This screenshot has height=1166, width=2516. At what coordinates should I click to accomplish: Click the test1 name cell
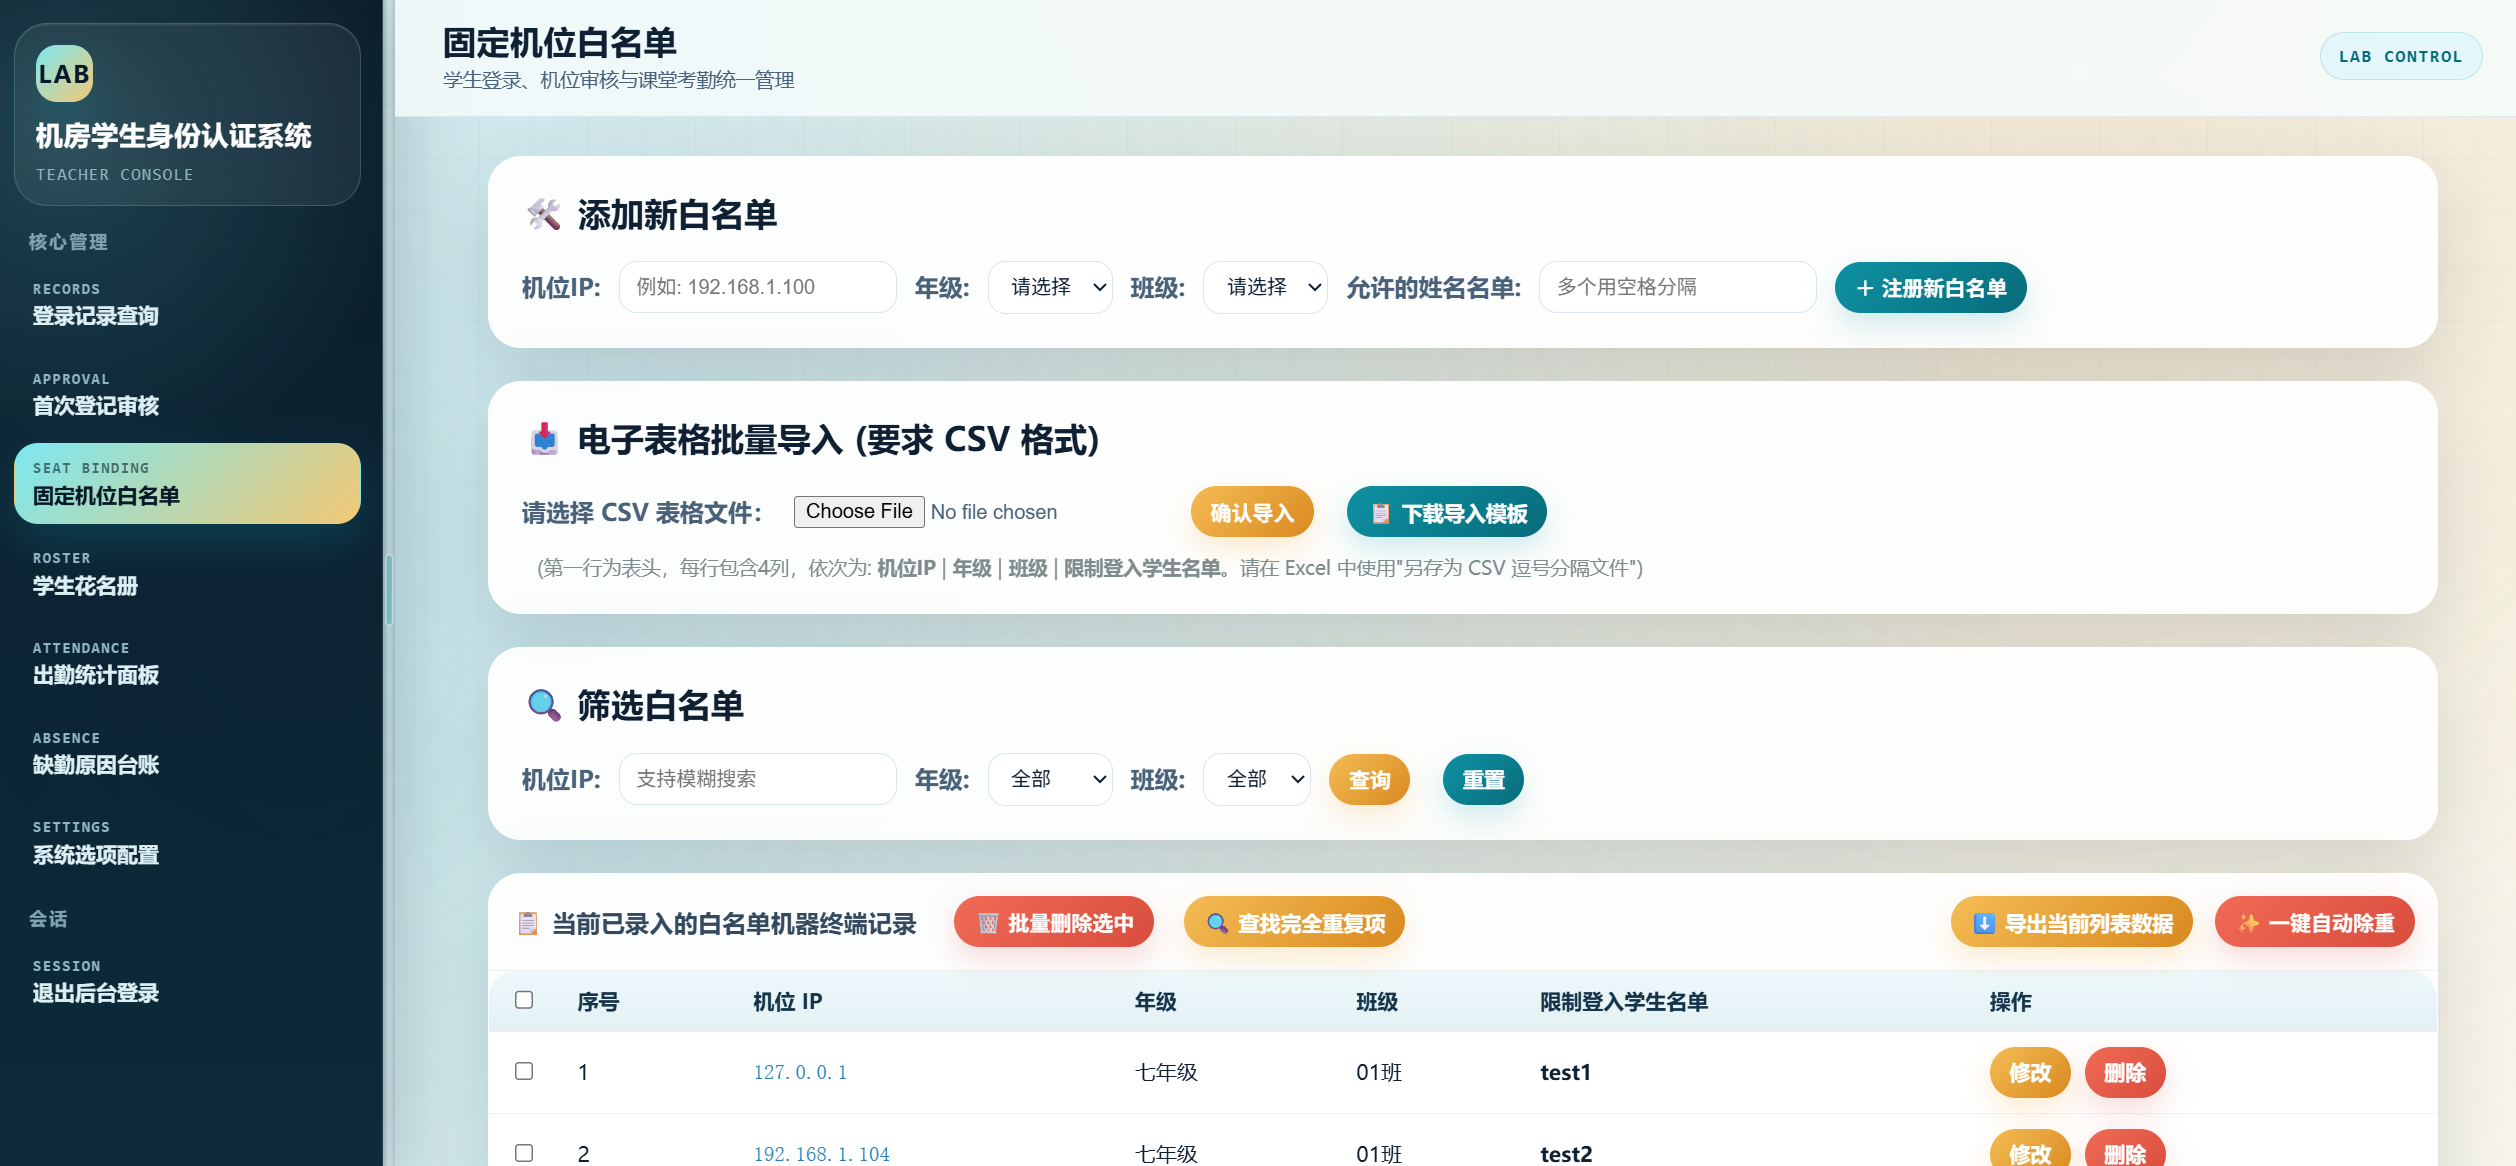1565,1072
